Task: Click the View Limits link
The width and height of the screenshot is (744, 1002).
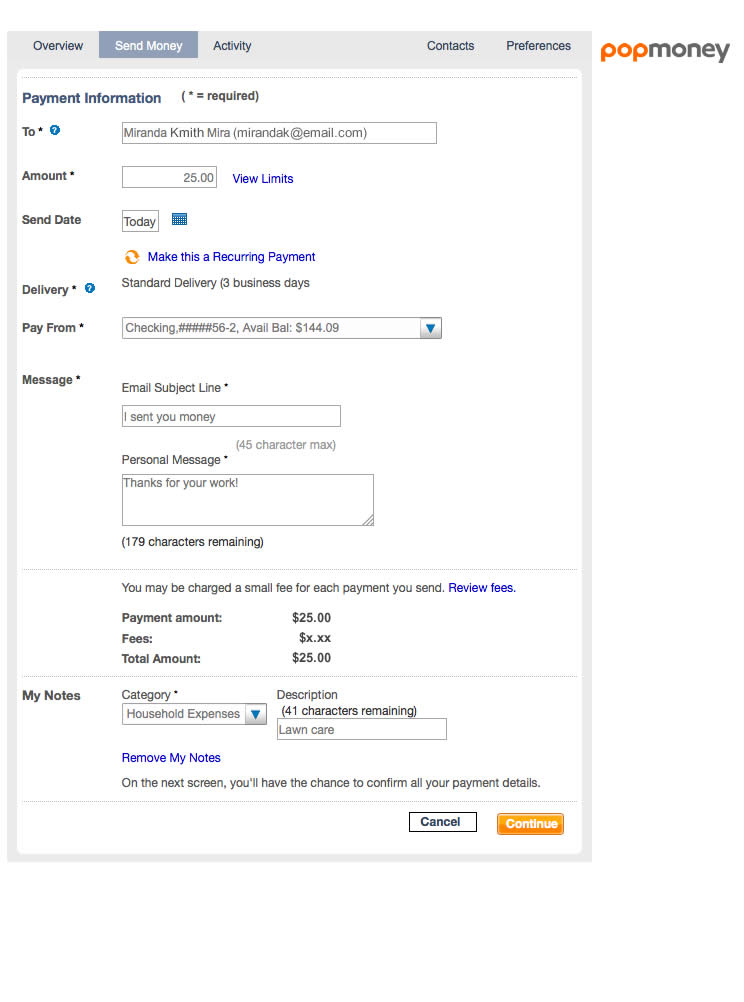Action: [262, 178]
